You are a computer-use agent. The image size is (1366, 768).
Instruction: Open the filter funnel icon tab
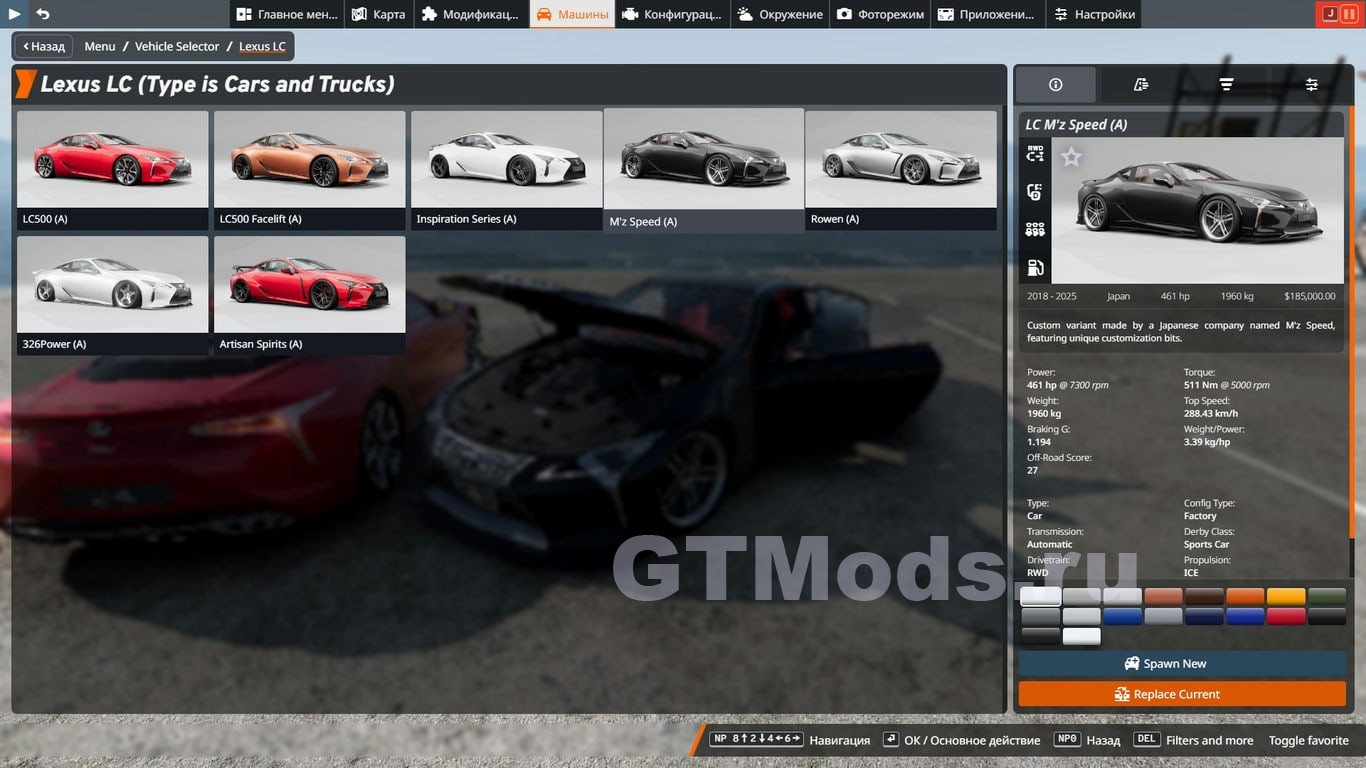click(x=1226, y=85)
